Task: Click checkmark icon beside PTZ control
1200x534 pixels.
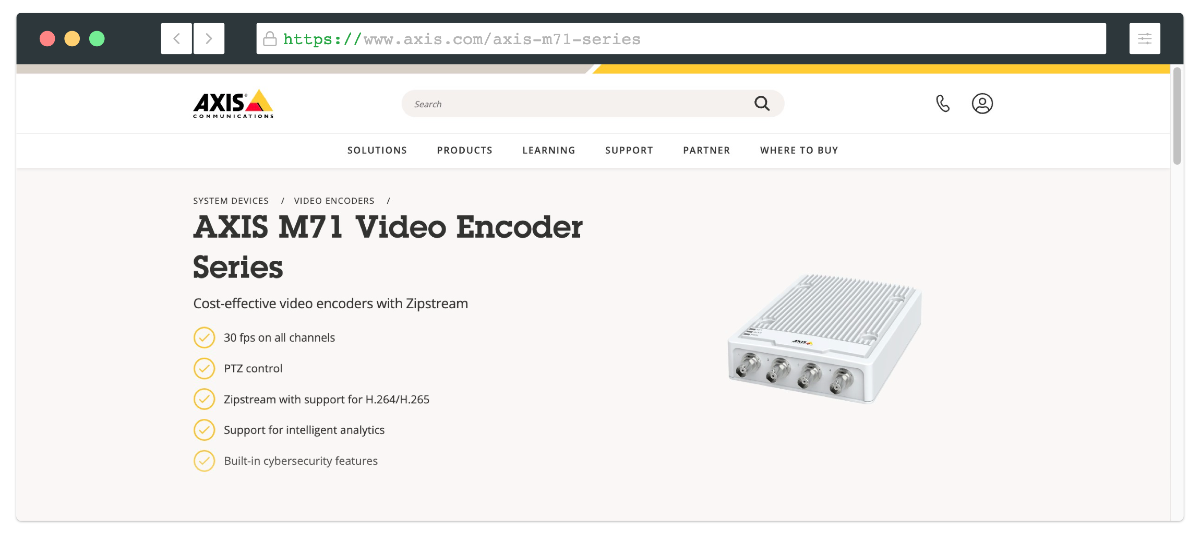Action: (x=204, y=368)
